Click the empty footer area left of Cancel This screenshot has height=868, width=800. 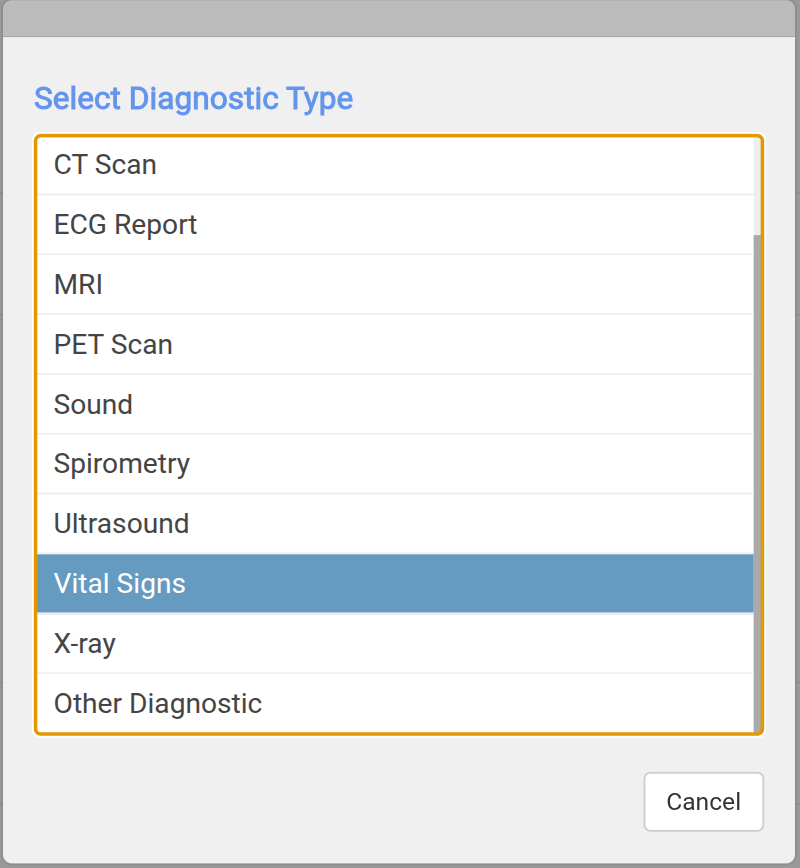point(330,802)
